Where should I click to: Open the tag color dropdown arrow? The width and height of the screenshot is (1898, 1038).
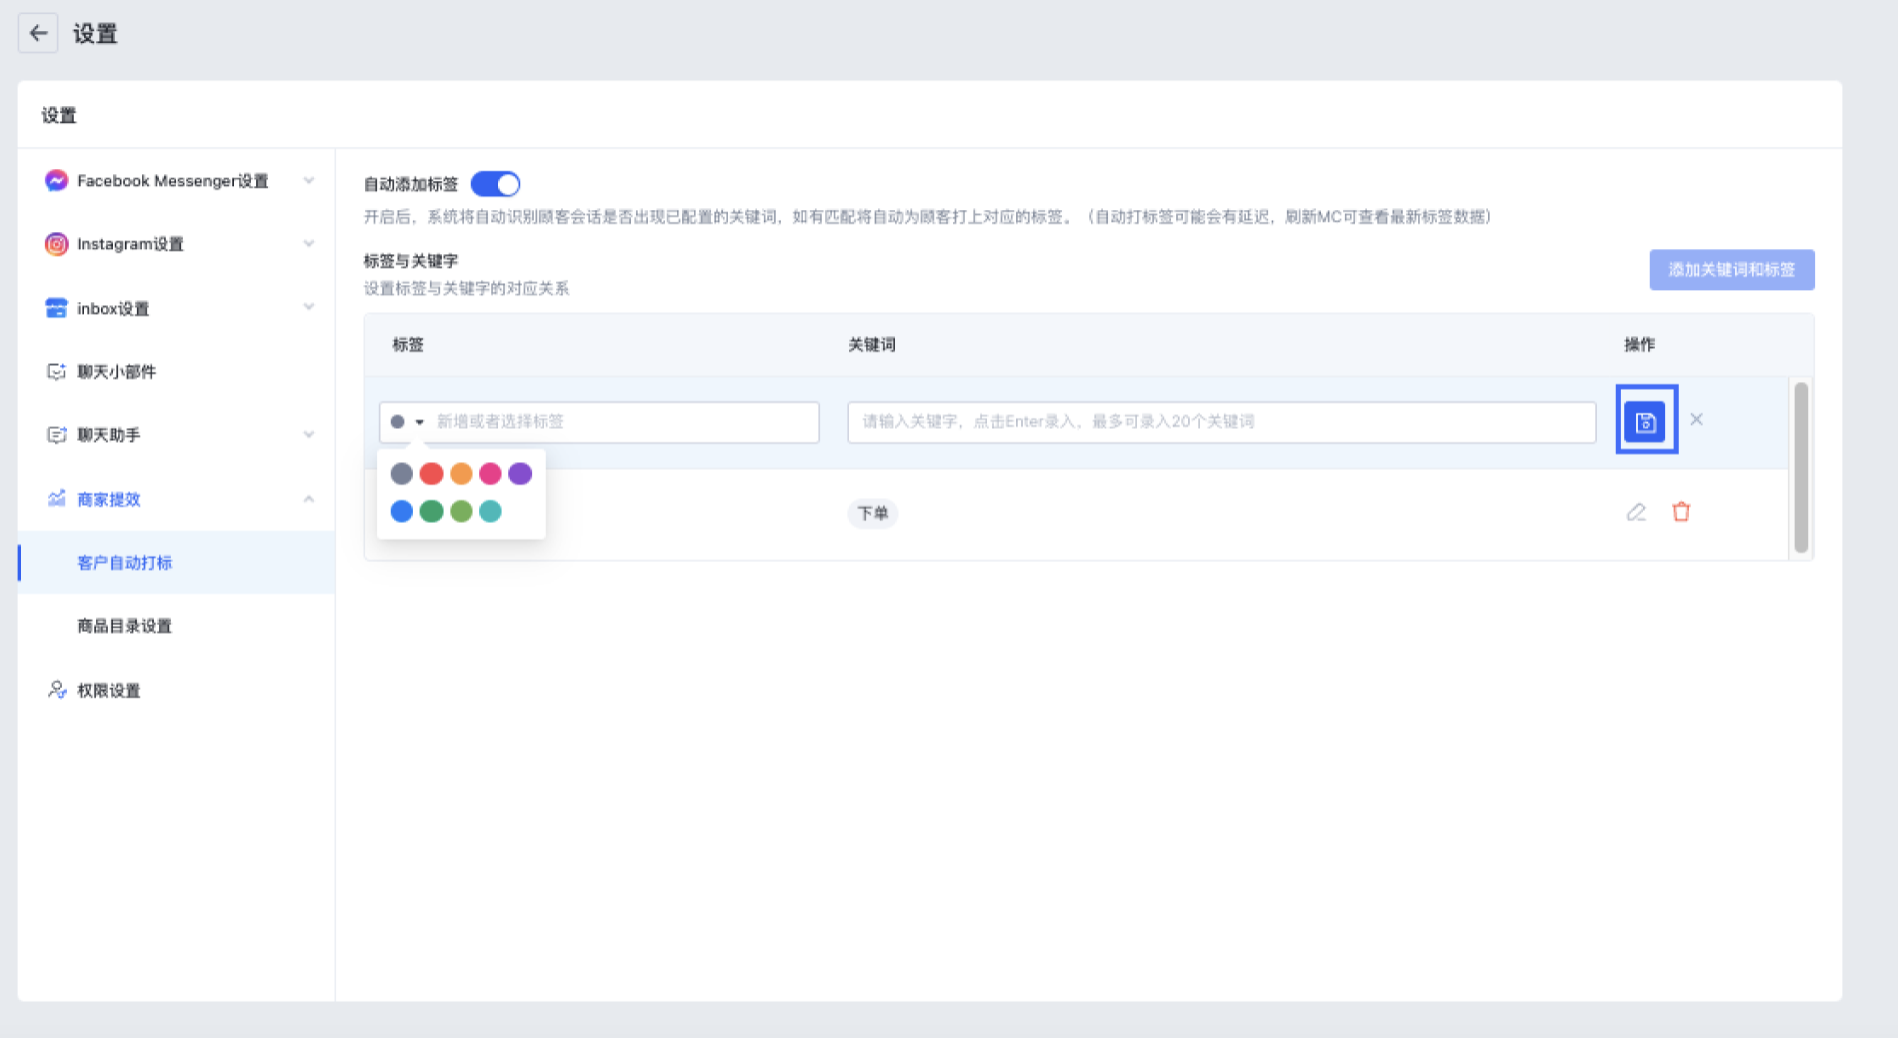tap(420, 422)
